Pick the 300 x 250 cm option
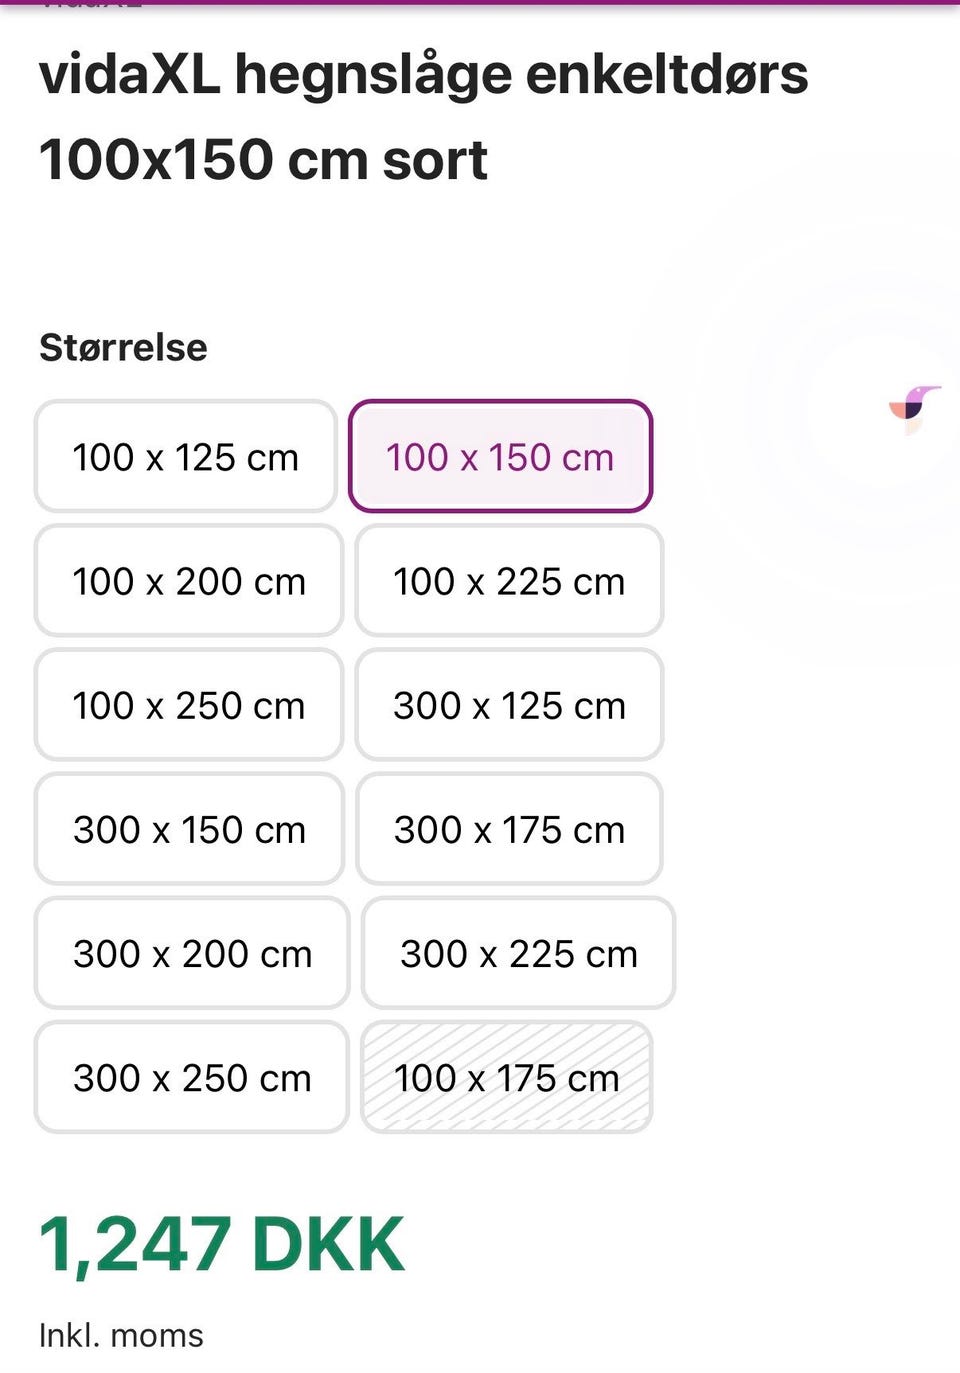 pos(192,1077)
